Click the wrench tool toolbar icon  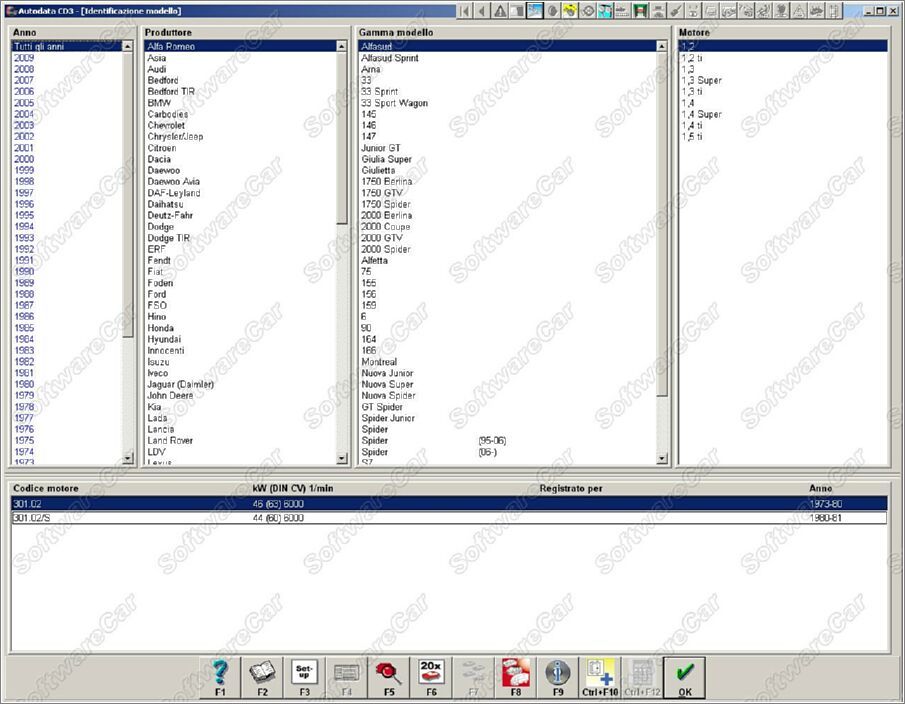pyautogui.click(x=675, y=10)
